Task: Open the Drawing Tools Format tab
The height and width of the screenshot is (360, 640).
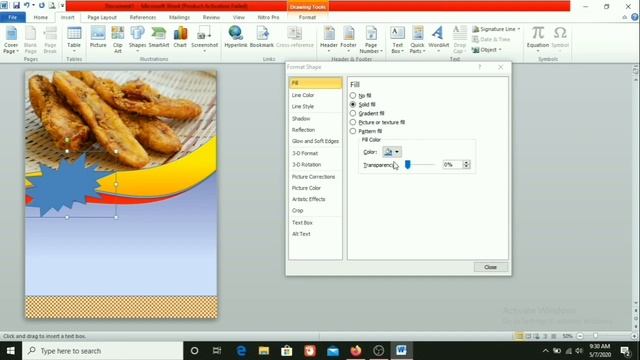Action: [307, 18]
